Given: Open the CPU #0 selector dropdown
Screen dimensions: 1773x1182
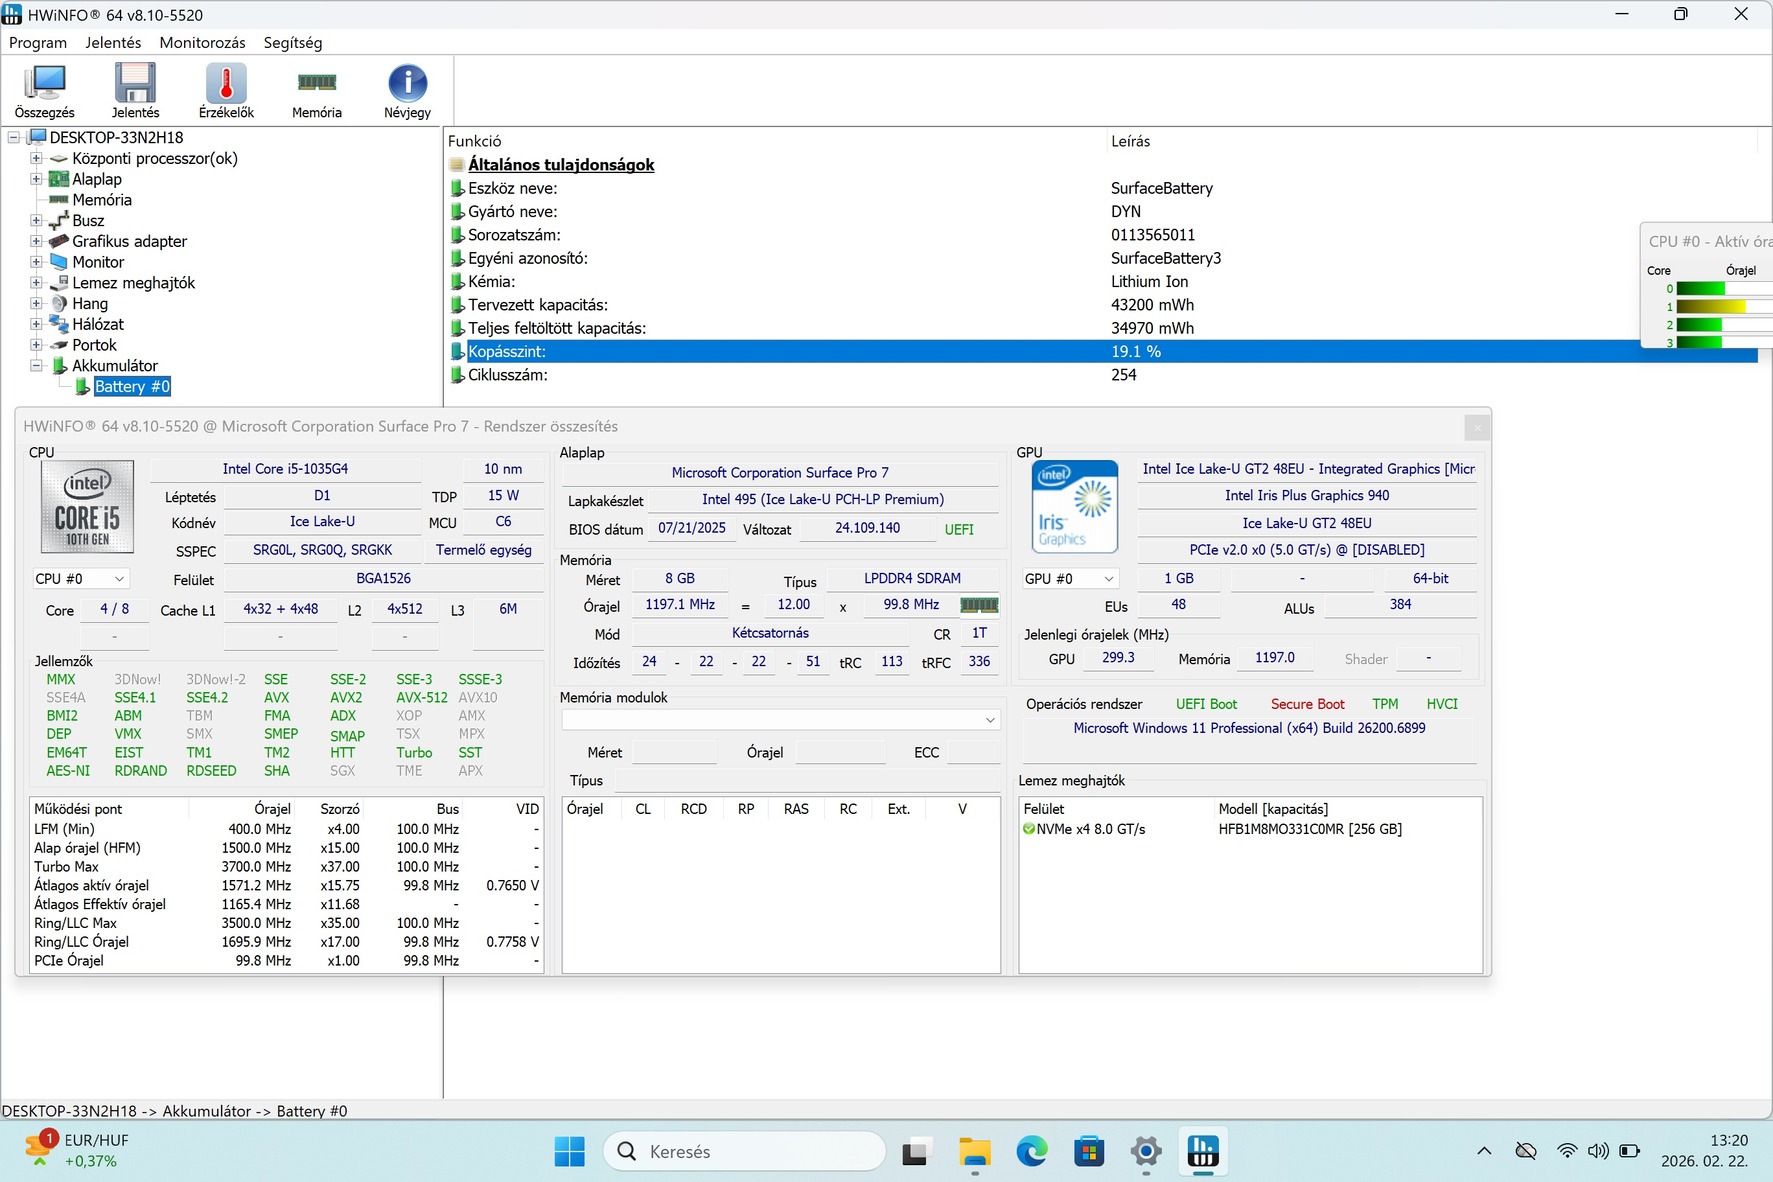Looking at the screenshot, I should pos(80,579).
